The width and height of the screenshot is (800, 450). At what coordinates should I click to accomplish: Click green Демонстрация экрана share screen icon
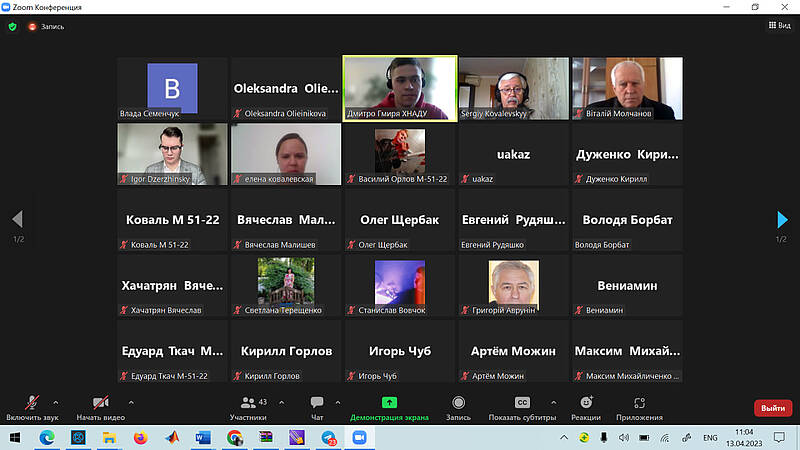click(389, 402)
